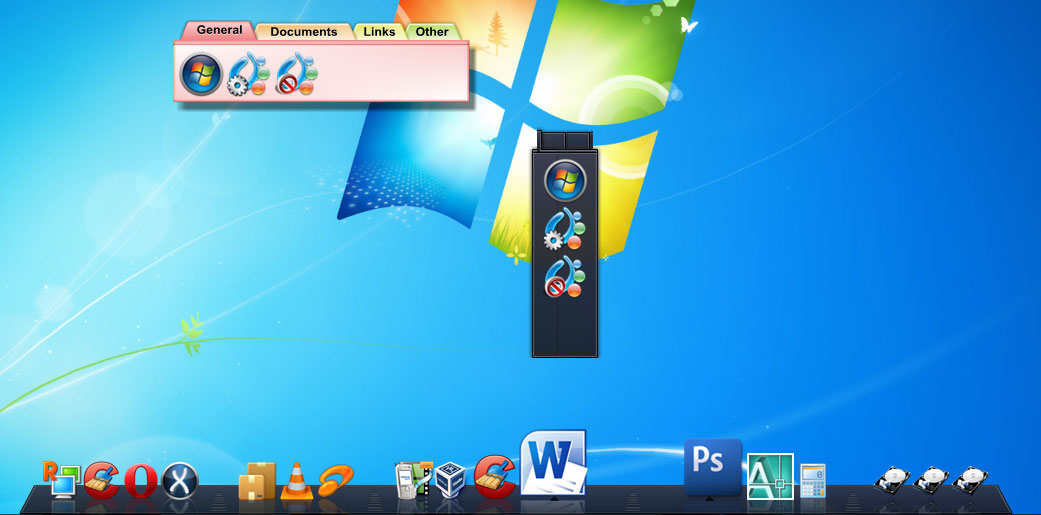Click red no-entry icon in pink tabbed dock

pos(296,74)
